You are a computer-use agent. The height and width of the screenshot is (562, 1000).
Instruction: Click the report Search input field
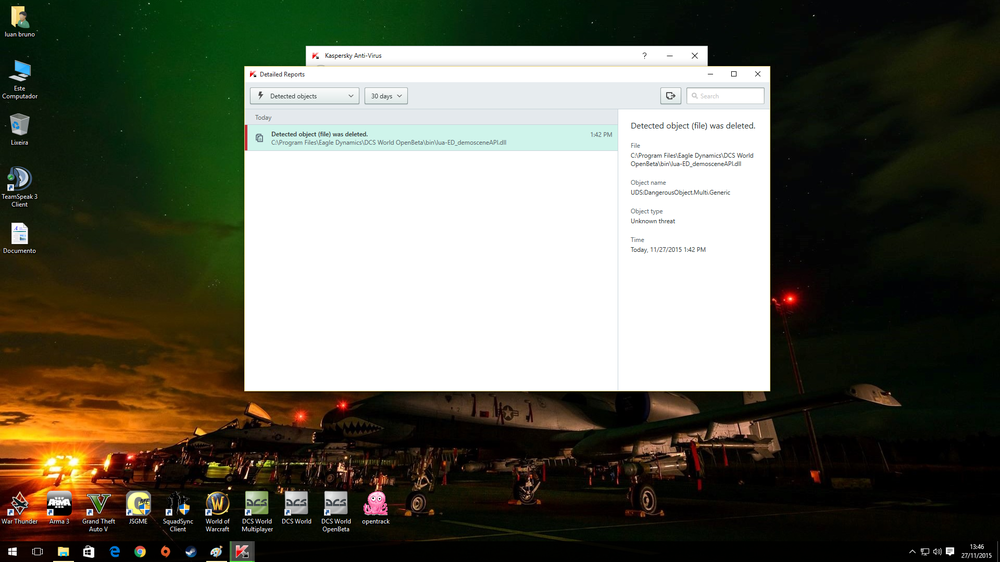pos(729,96)
